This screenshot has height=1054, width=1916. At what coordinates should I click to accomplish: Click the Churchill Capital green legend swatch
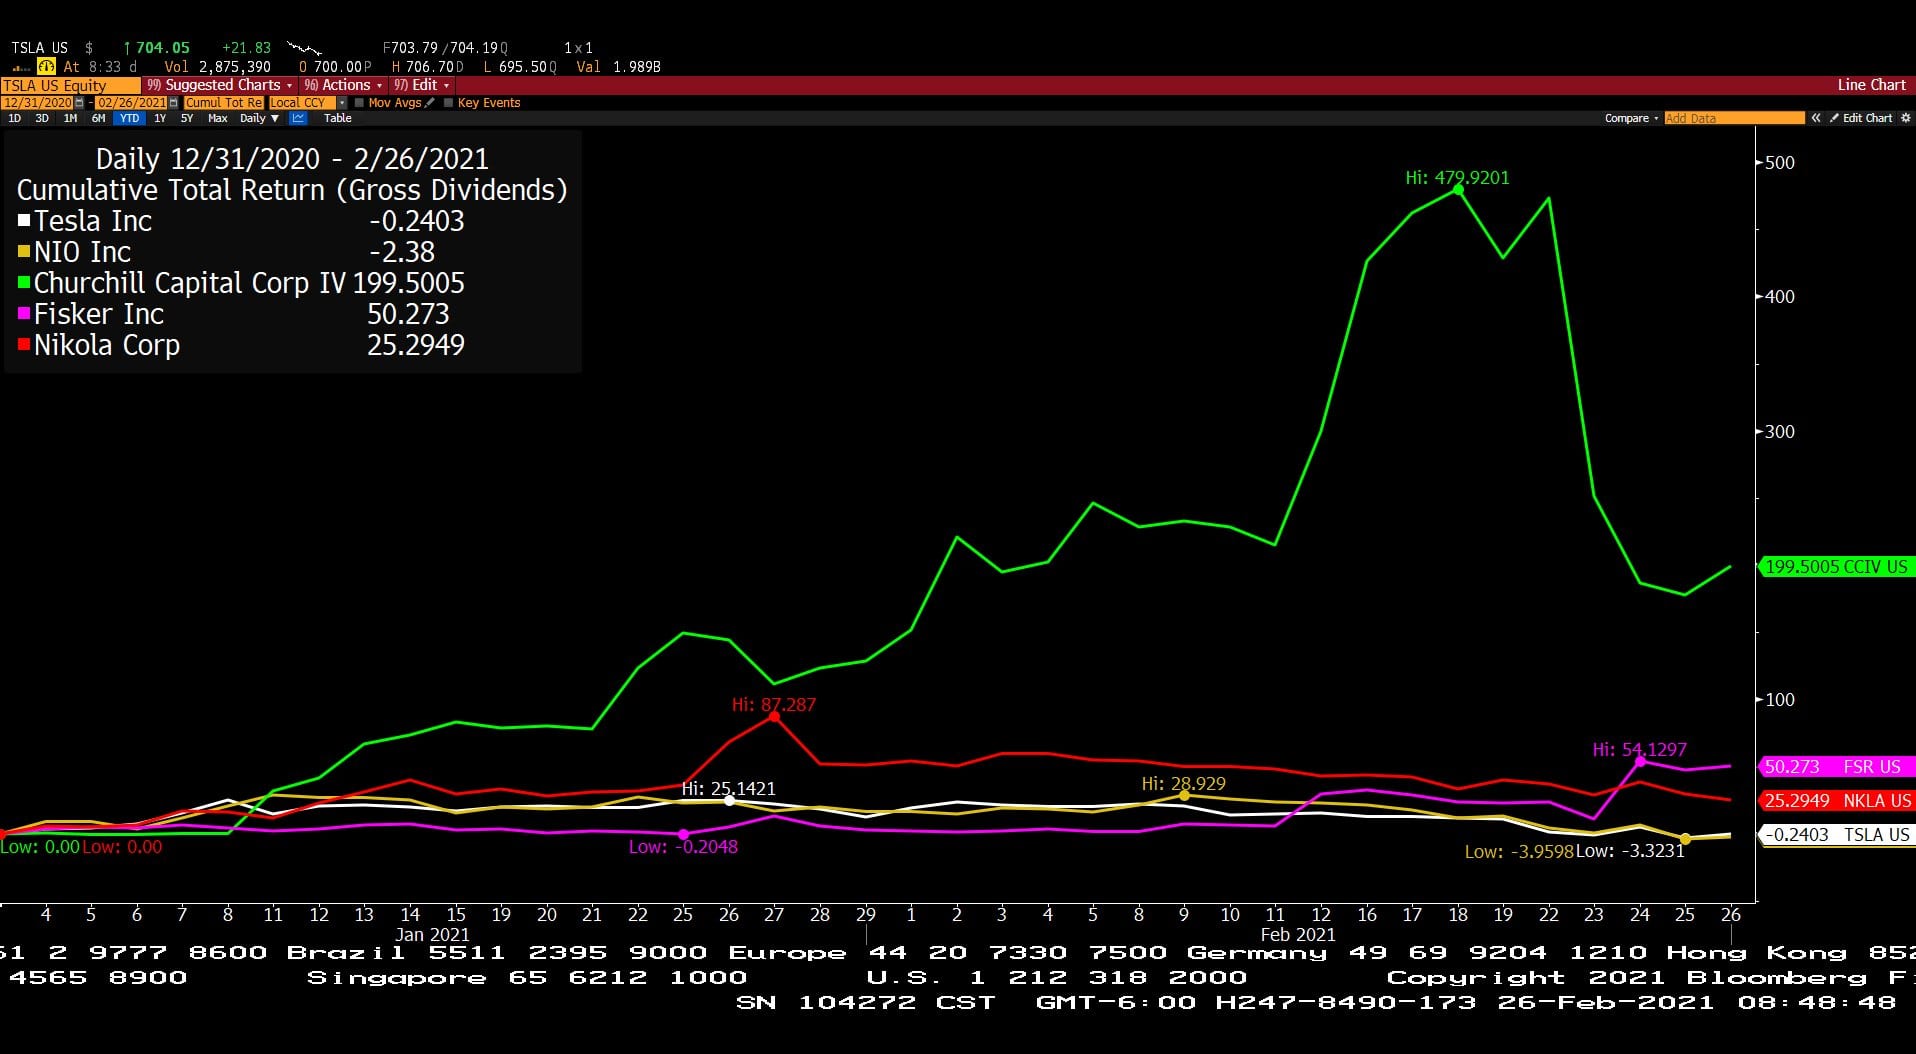[x=24, y=282]
